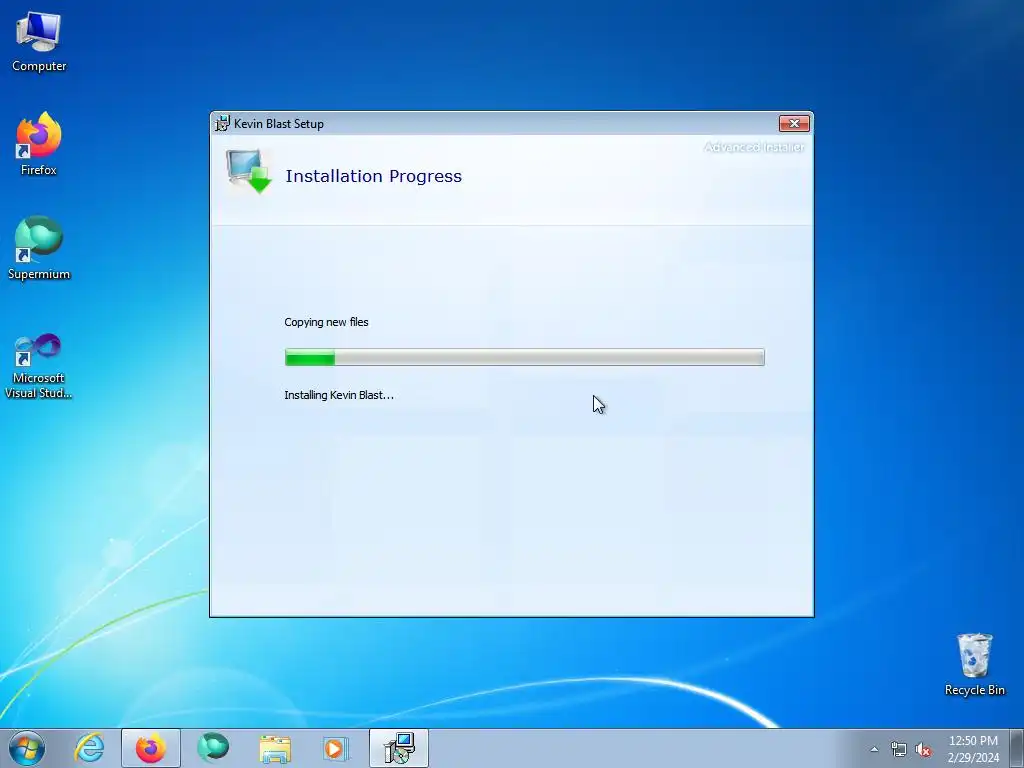Select the Microsoft Visual Studio desktop shortcut
The image size is (1024, 768).
(39, 366)
